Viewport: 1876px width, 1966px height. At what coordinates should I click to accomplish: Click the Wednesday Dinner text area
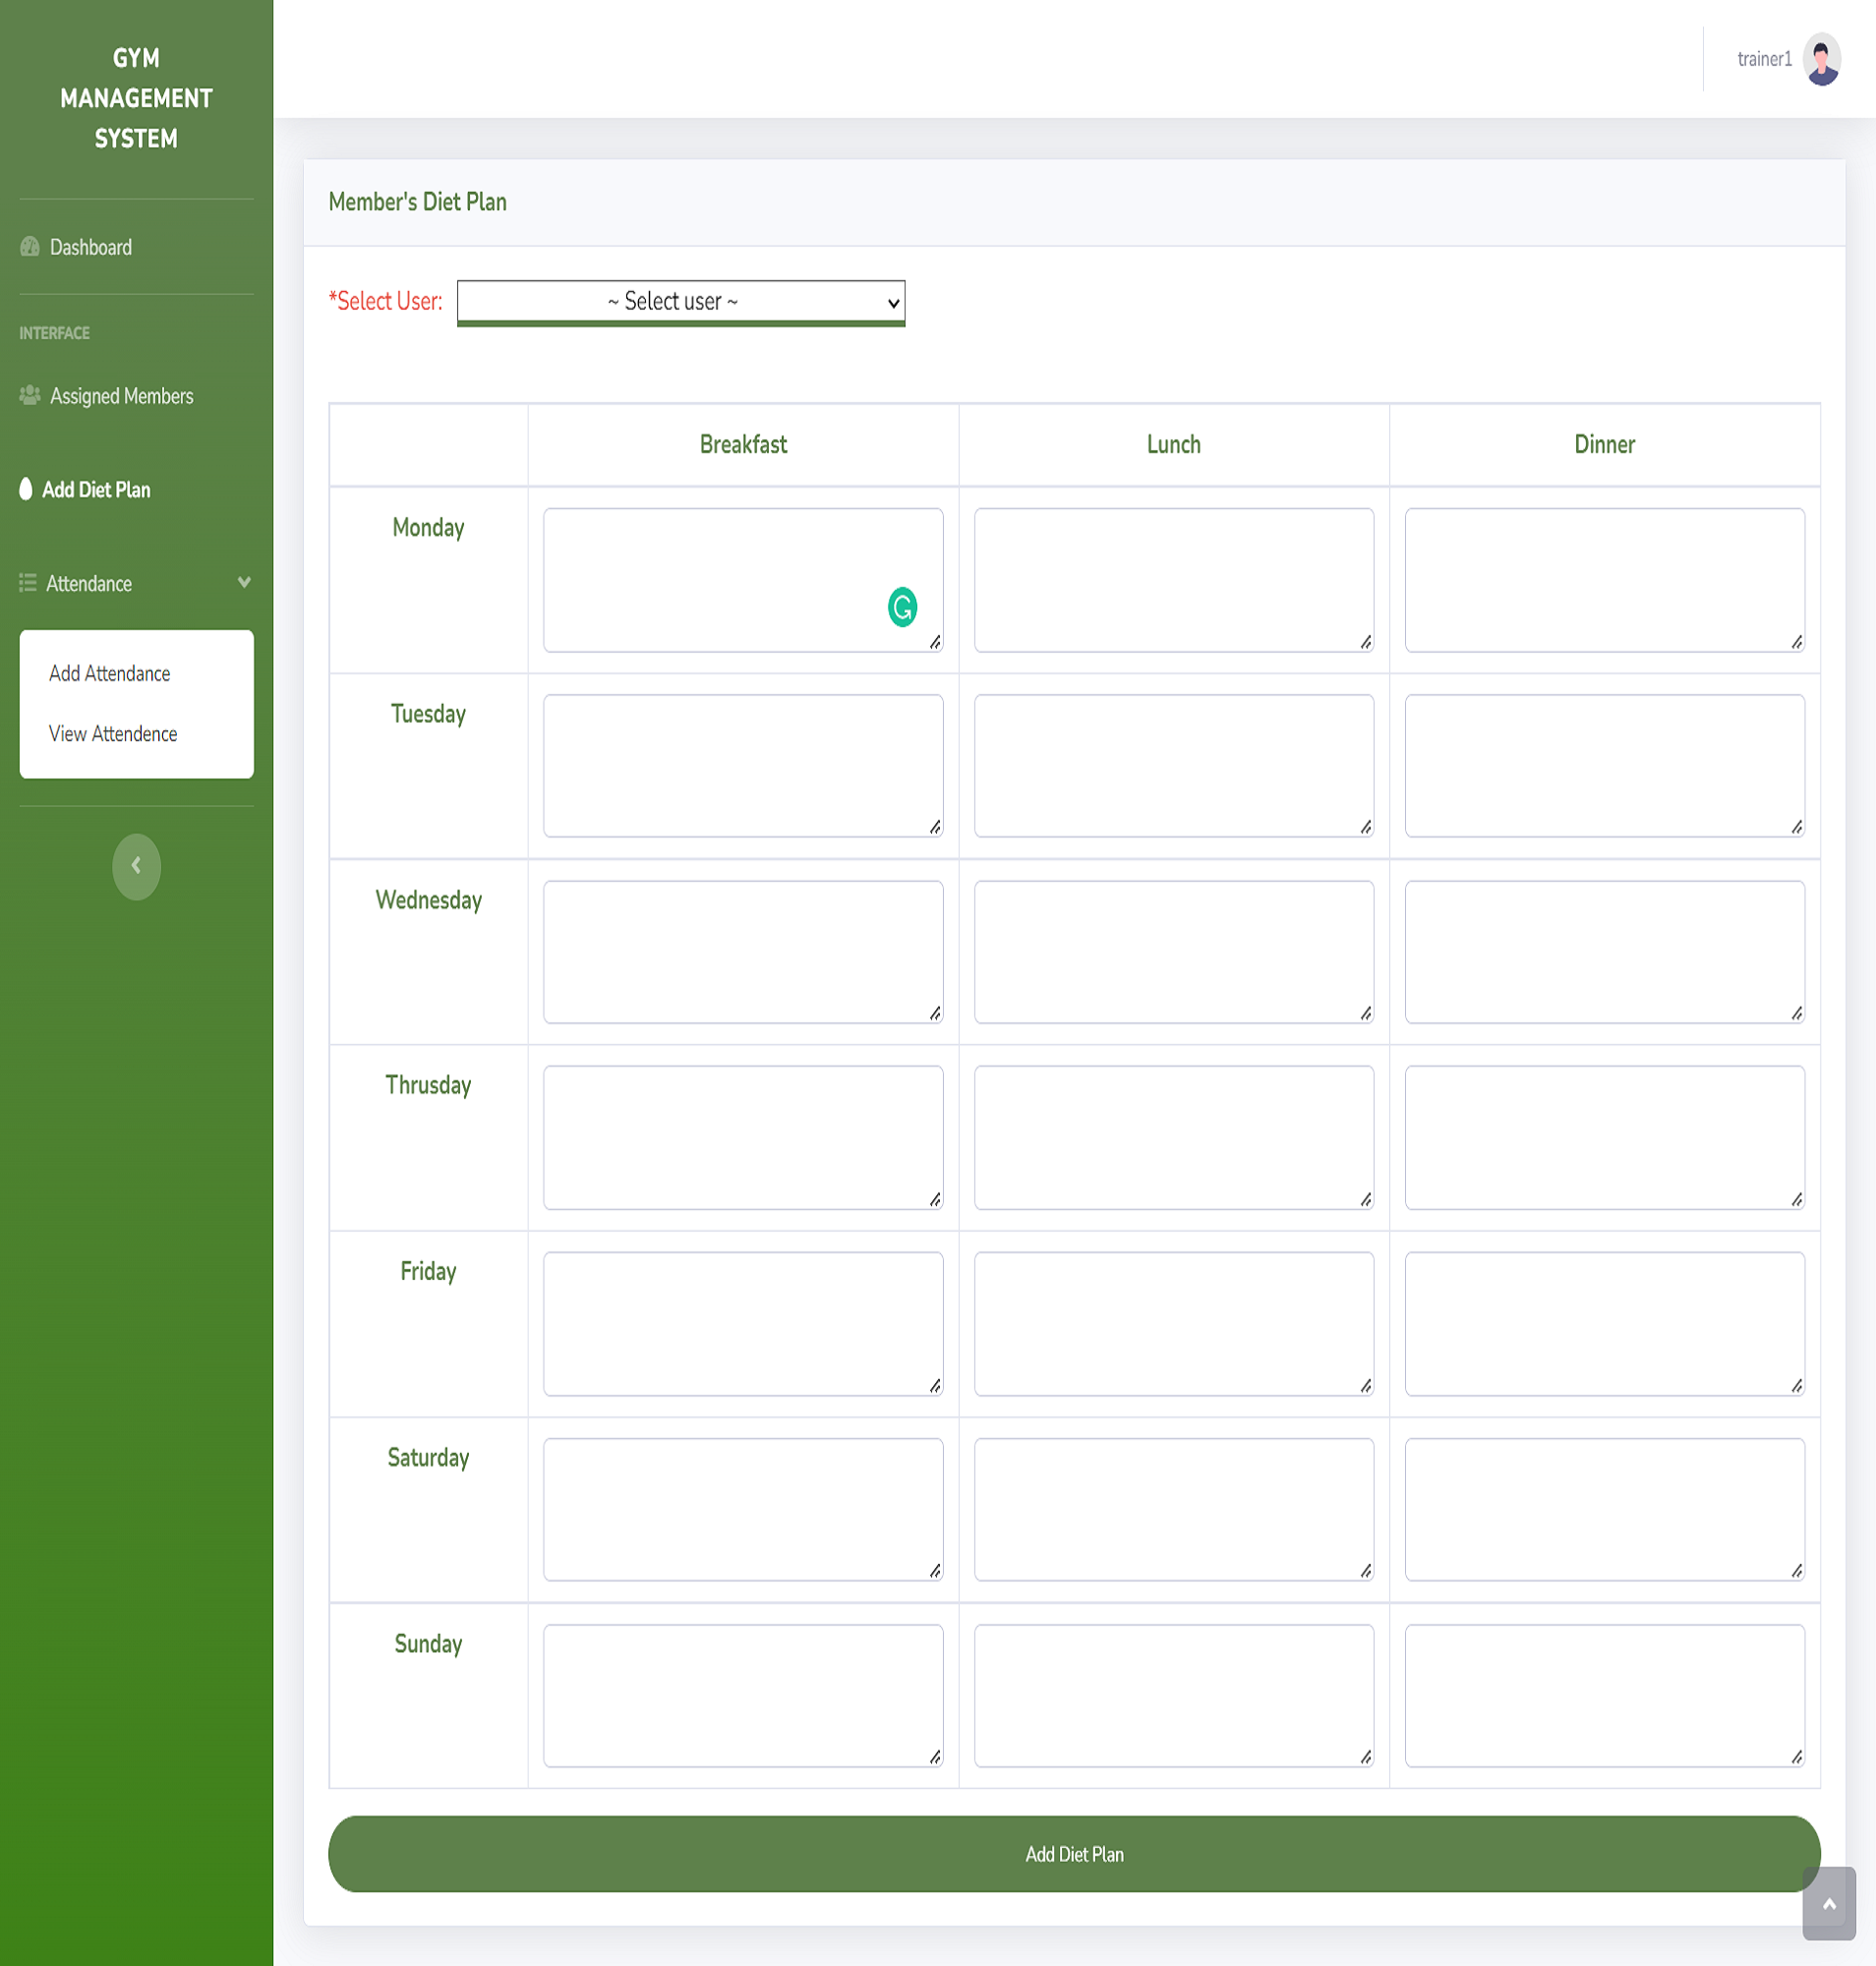[x=1604, y=952]
